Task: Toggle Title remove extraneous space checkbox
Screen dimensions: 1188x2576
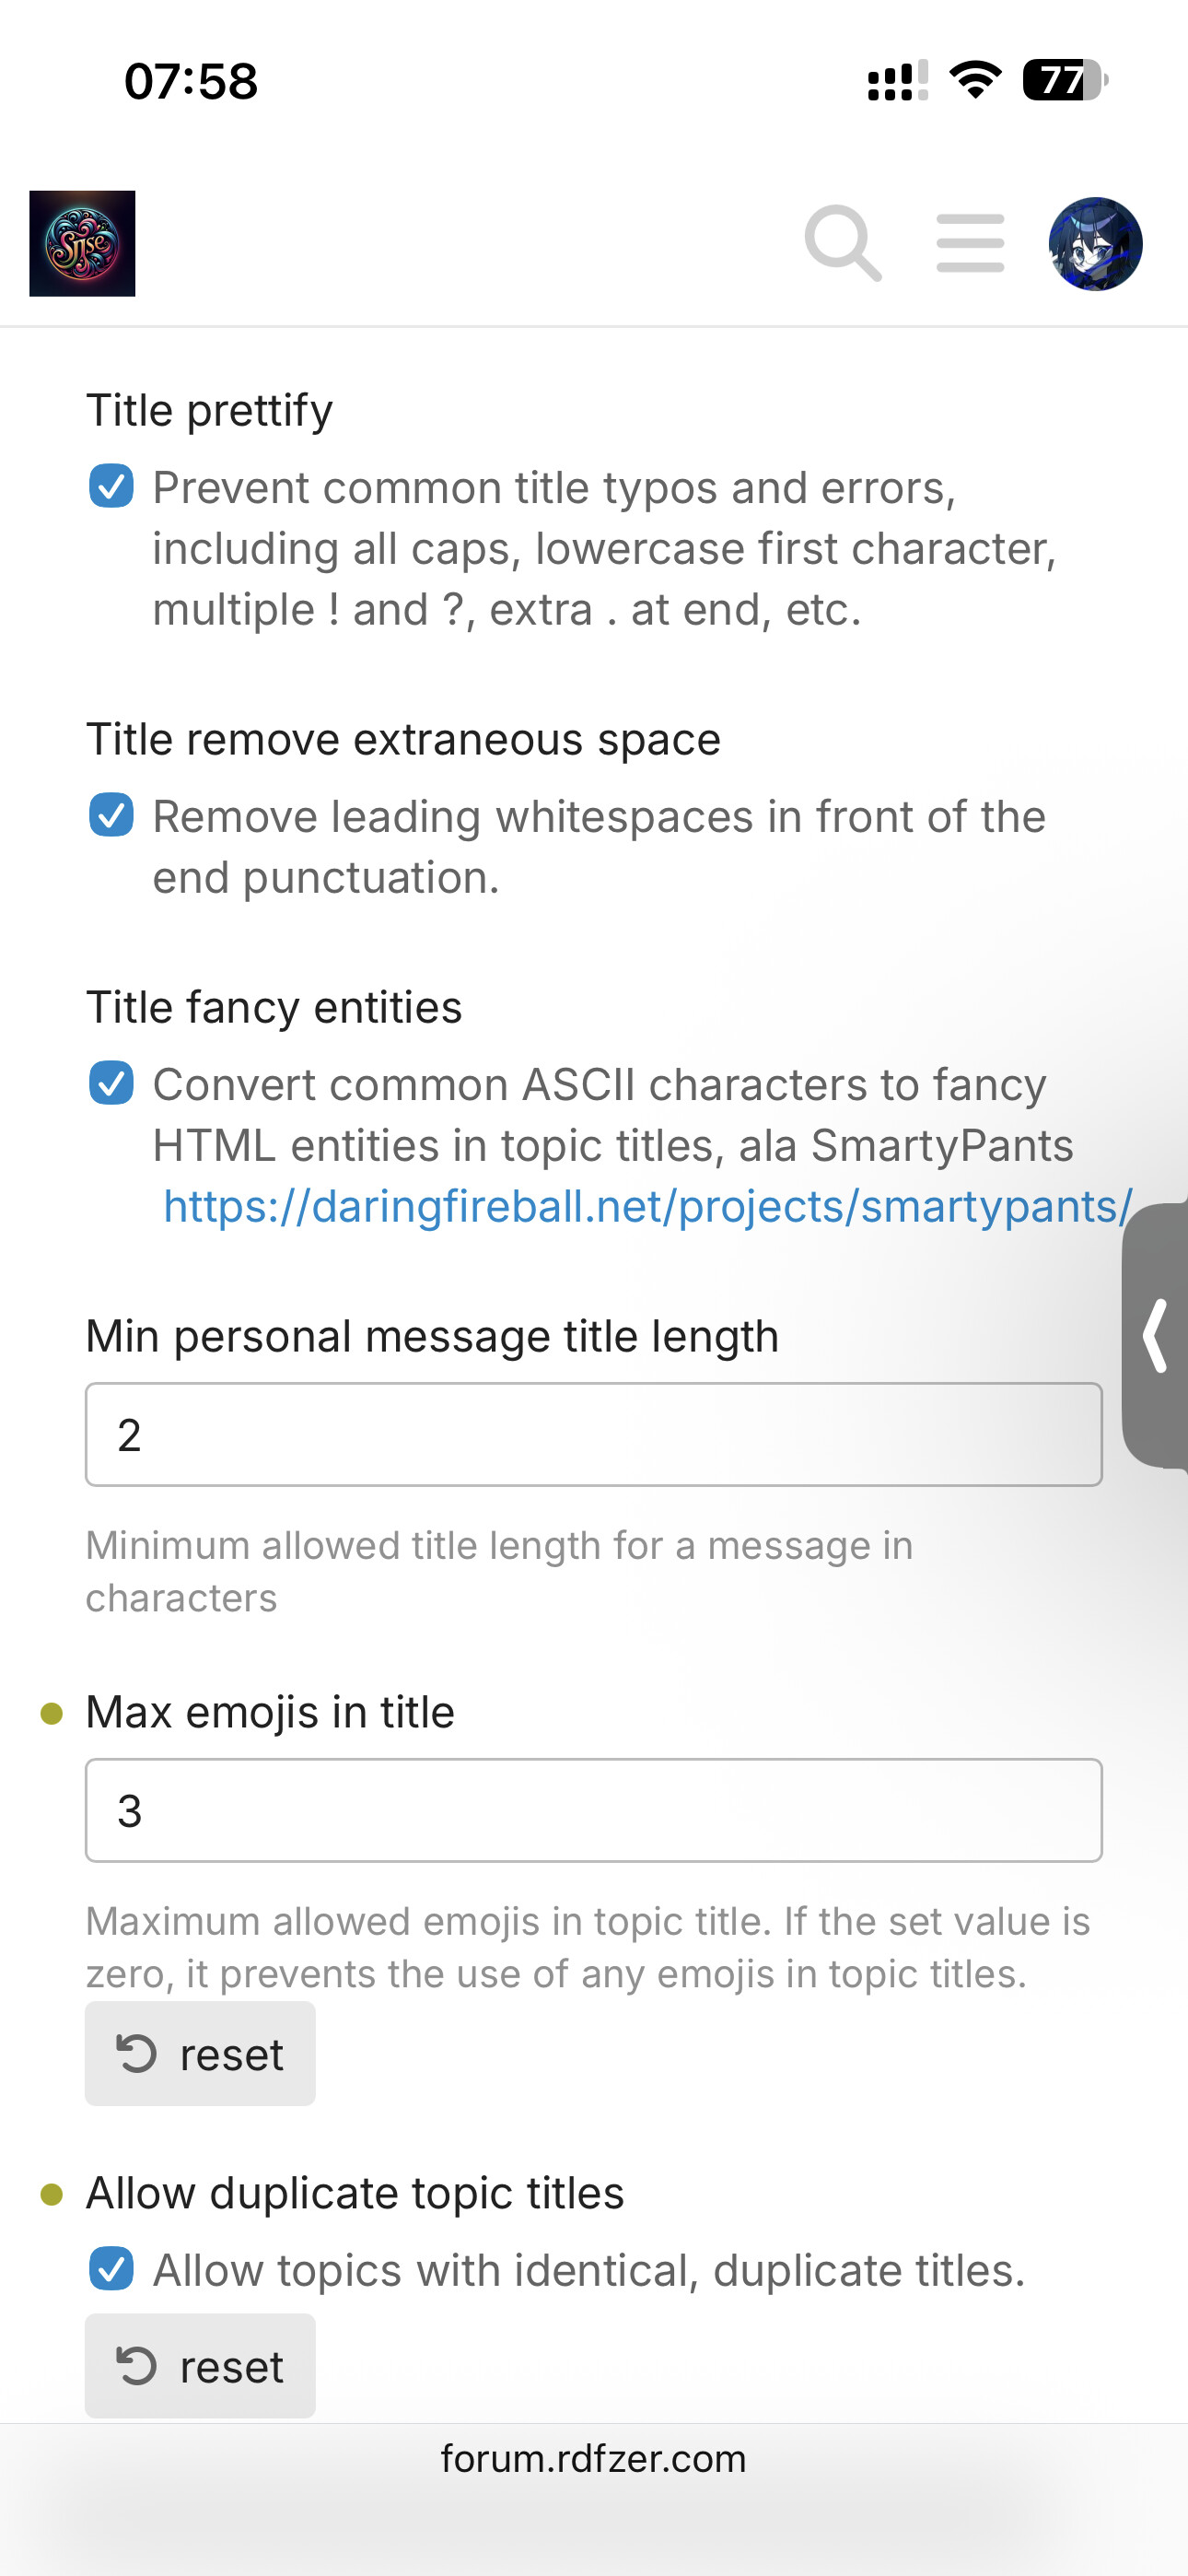Action: 111,815
